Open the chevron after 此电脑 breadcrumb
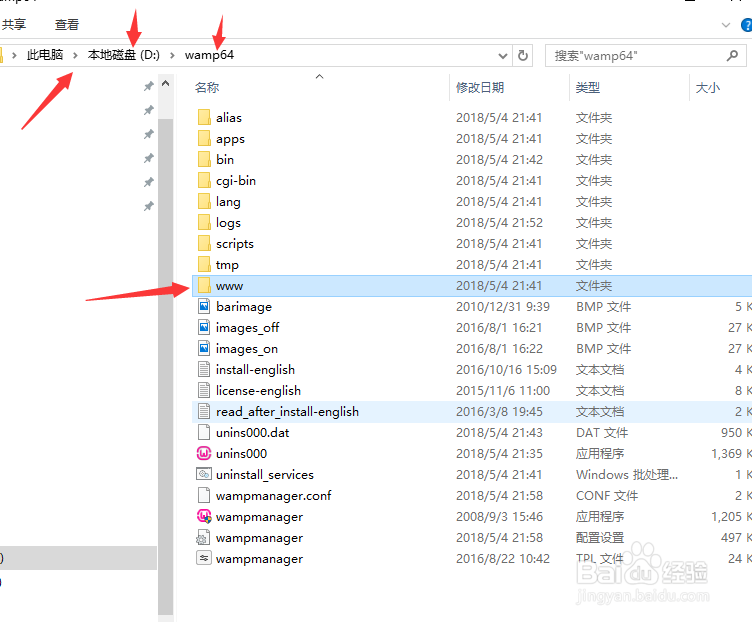This screenshot has width=752, height=622. (x=75, y=56)
